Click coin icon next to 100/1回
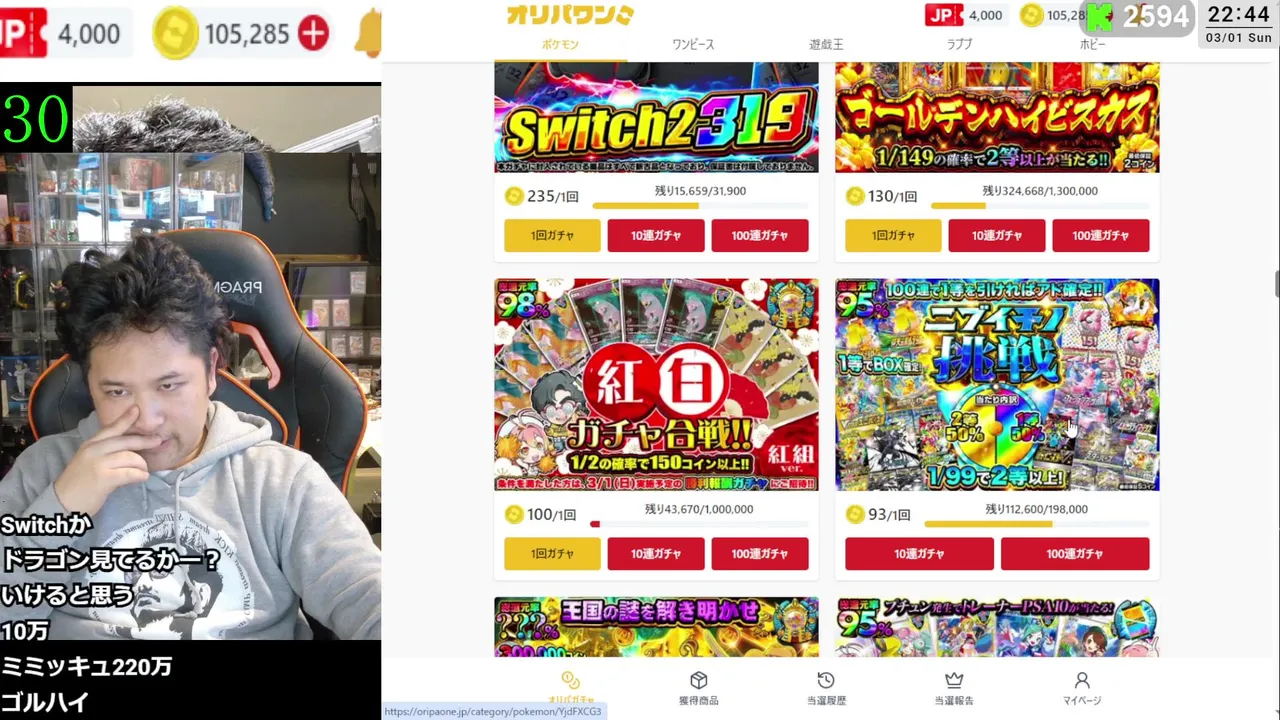Image resolution: width=1280 pixels, height=720 pixels. pyautogui.click(x=514, y=514)
